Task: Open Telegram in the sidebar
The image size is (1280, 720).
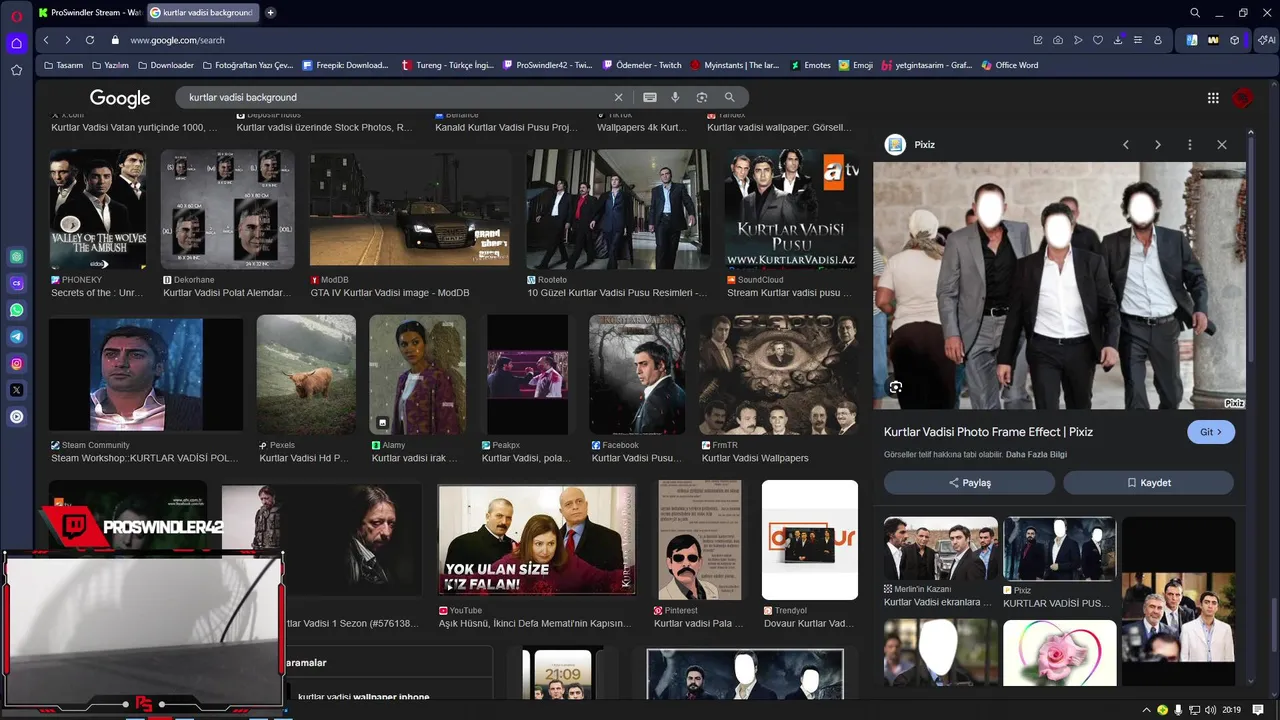Action: point(16,337)
